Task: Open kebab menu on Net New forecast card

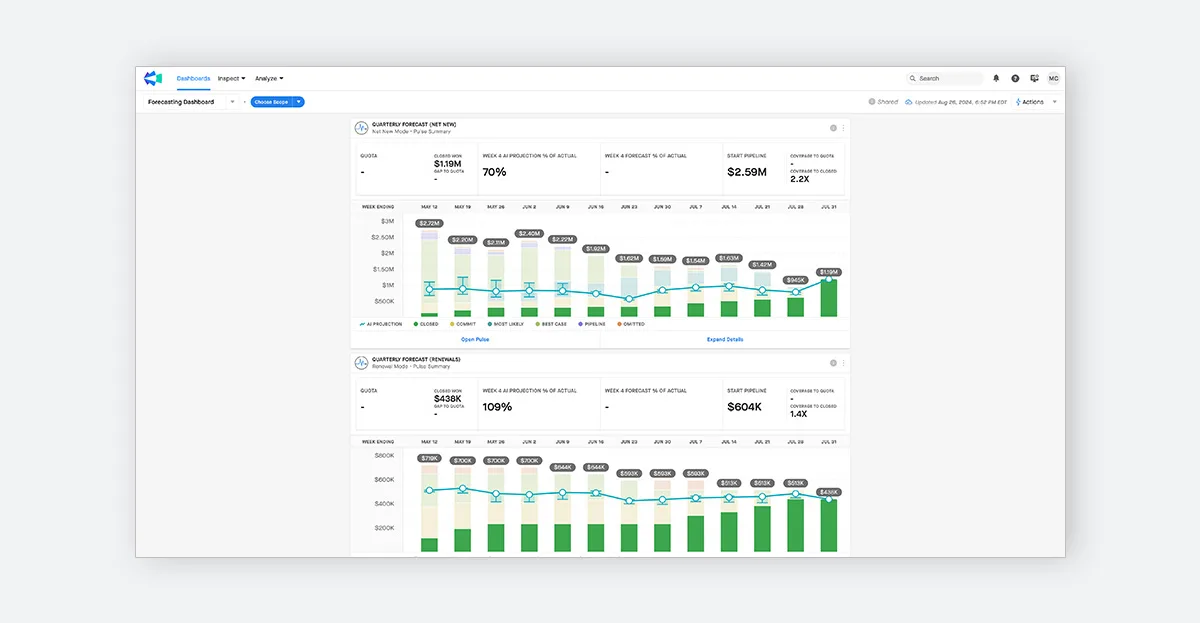Action: tap(843, 128)
